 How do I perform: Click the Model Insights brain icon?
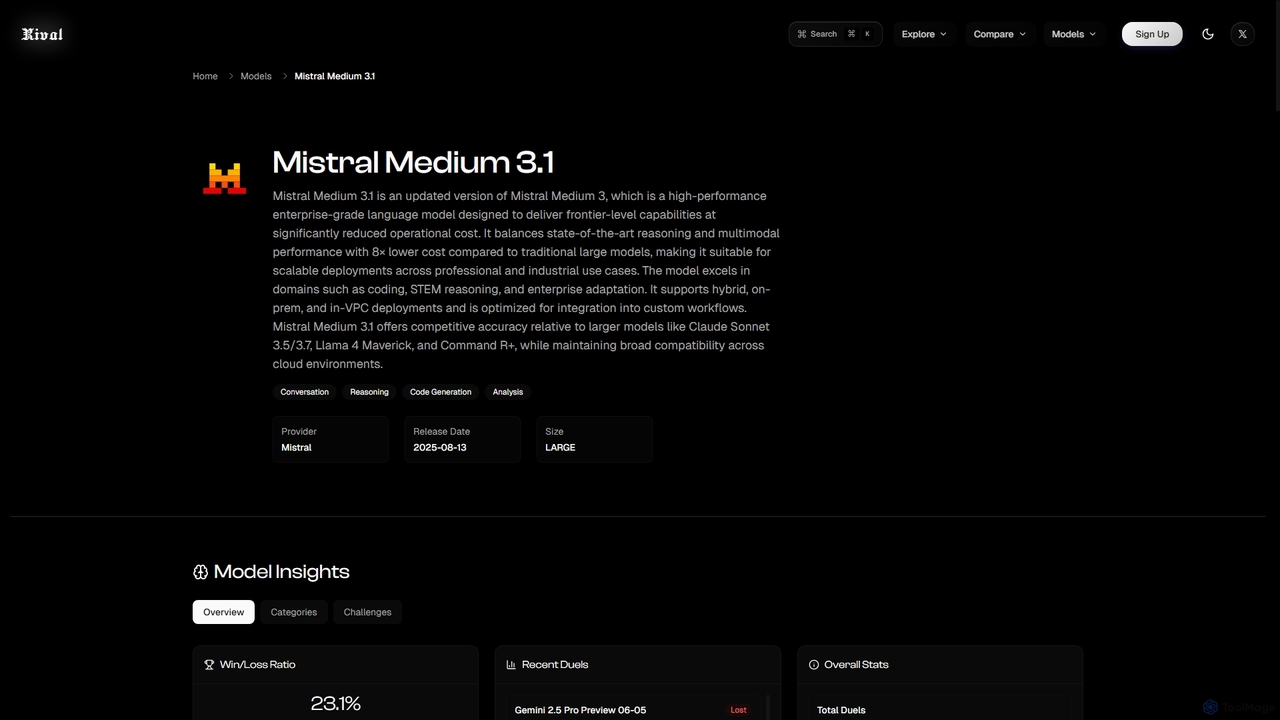(201, 572)
